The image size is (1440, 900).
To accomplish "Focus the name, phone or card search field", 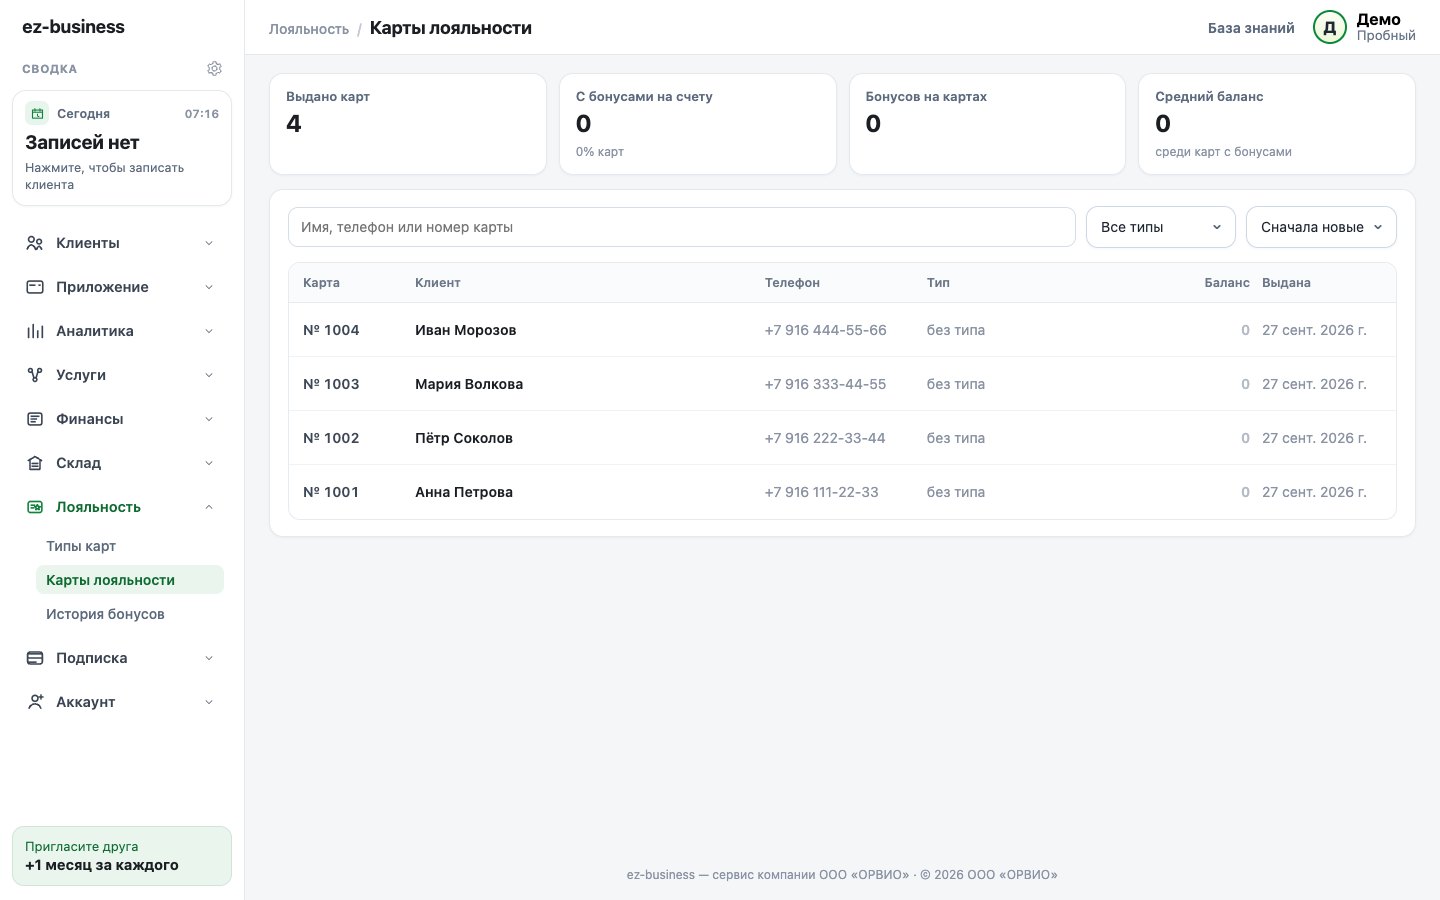I will point(682,227).
